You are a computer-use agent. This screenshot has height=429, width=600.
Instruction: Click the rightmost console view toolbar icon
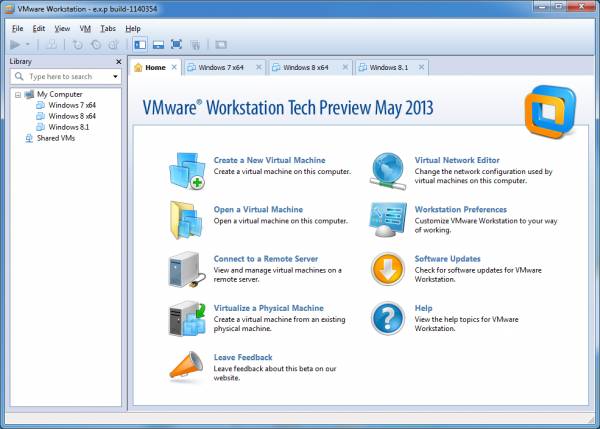pos(221,45)
